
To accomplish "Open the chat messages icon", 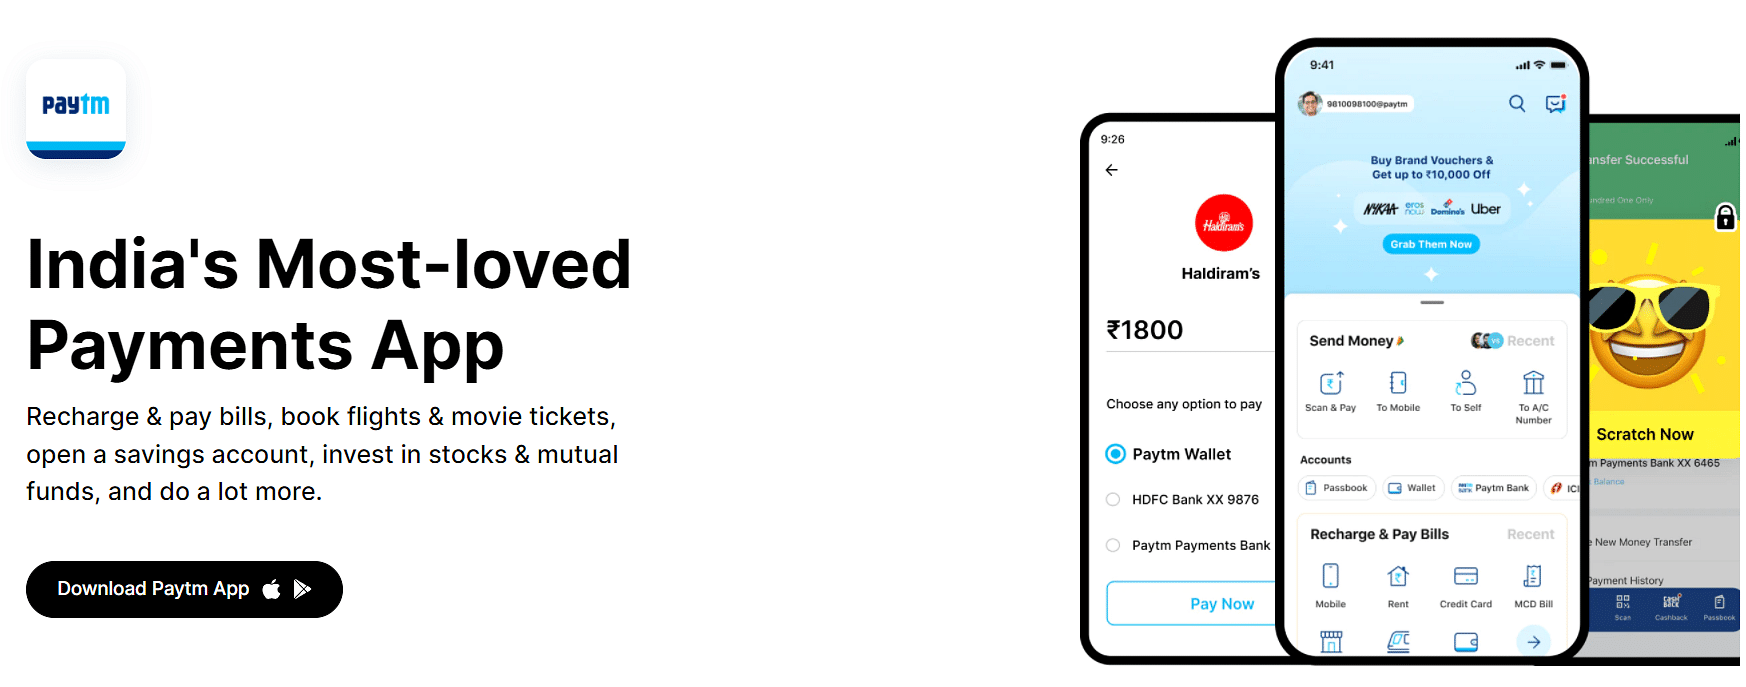I will pos(1555,103).
